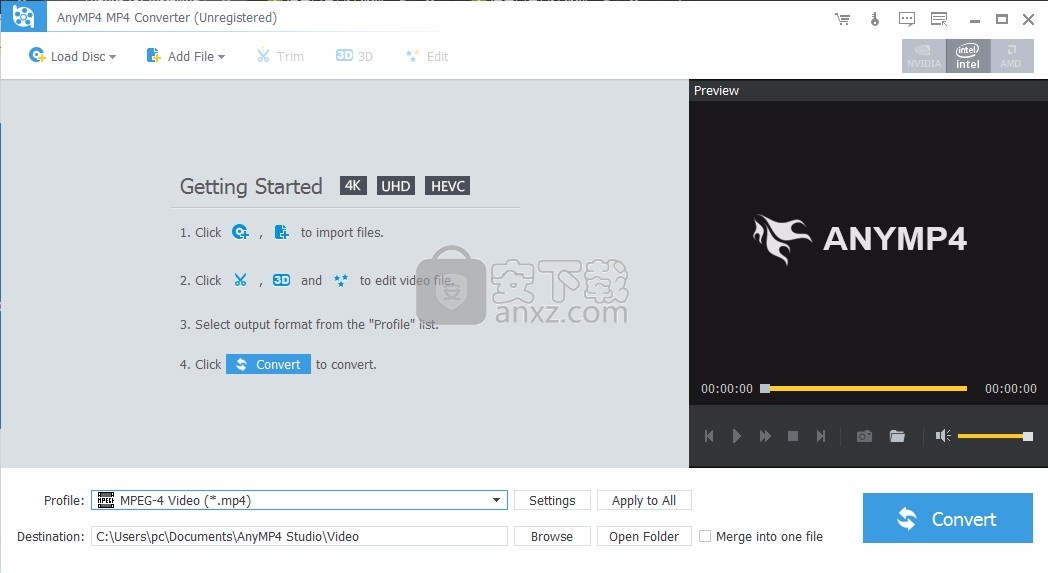
Task: Mute the preview speaker
Action: pyautogui.click(x=943, y=436)
